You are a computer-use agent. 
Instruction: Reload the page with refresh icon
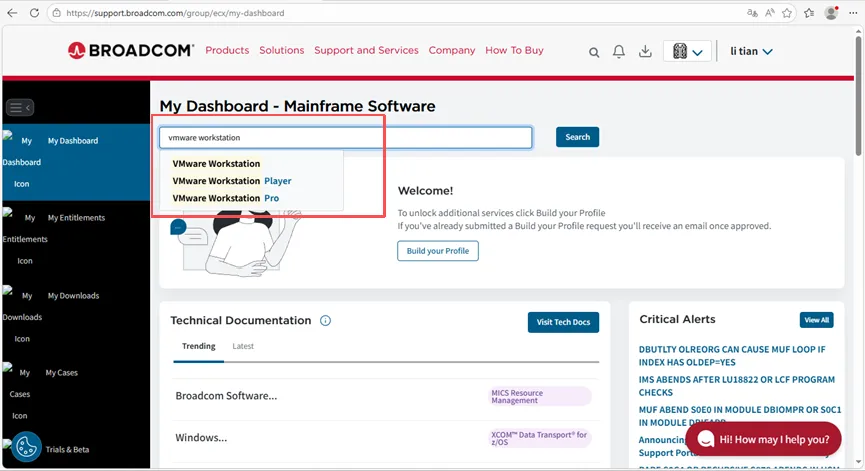pos(34,13)
